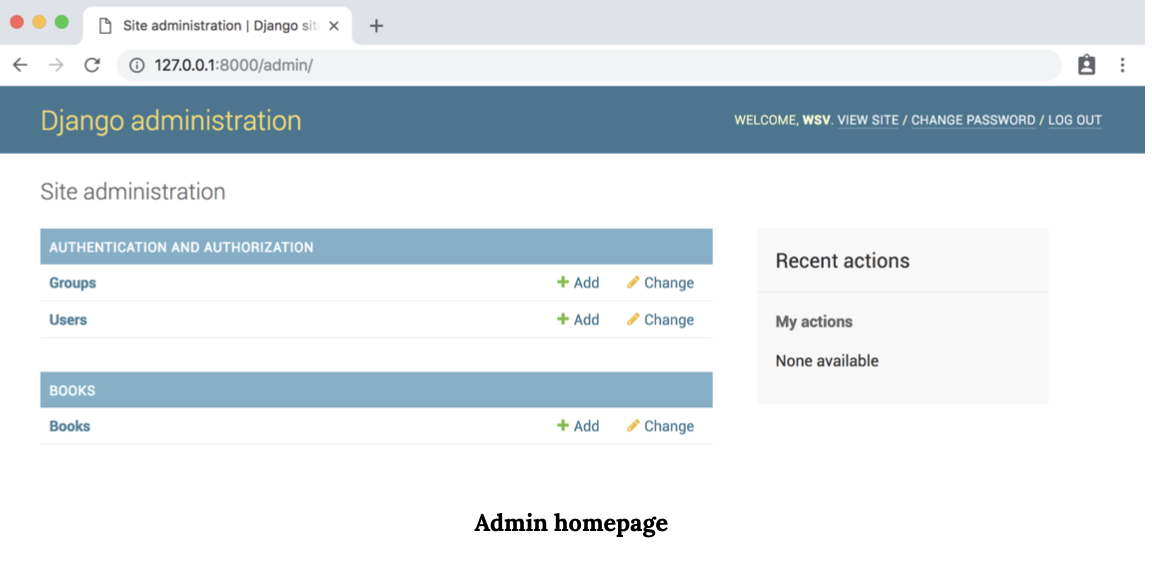This screenshot has height=576, width=1152.
Task: Click the Recent actions heading
Action: [843, 261]
